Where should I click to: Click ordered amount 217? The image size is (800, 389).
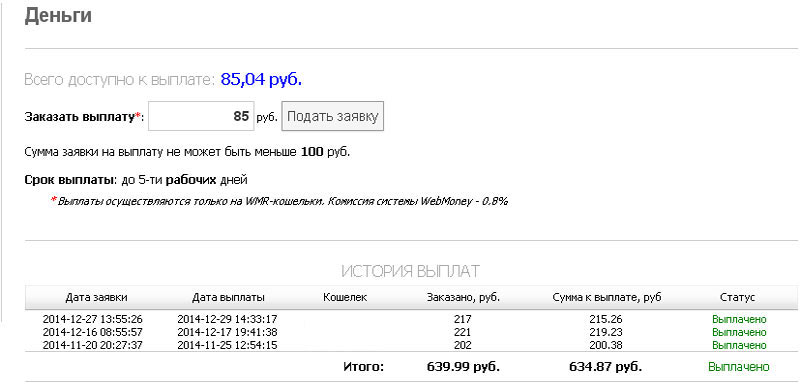click(x=463, y=320)
